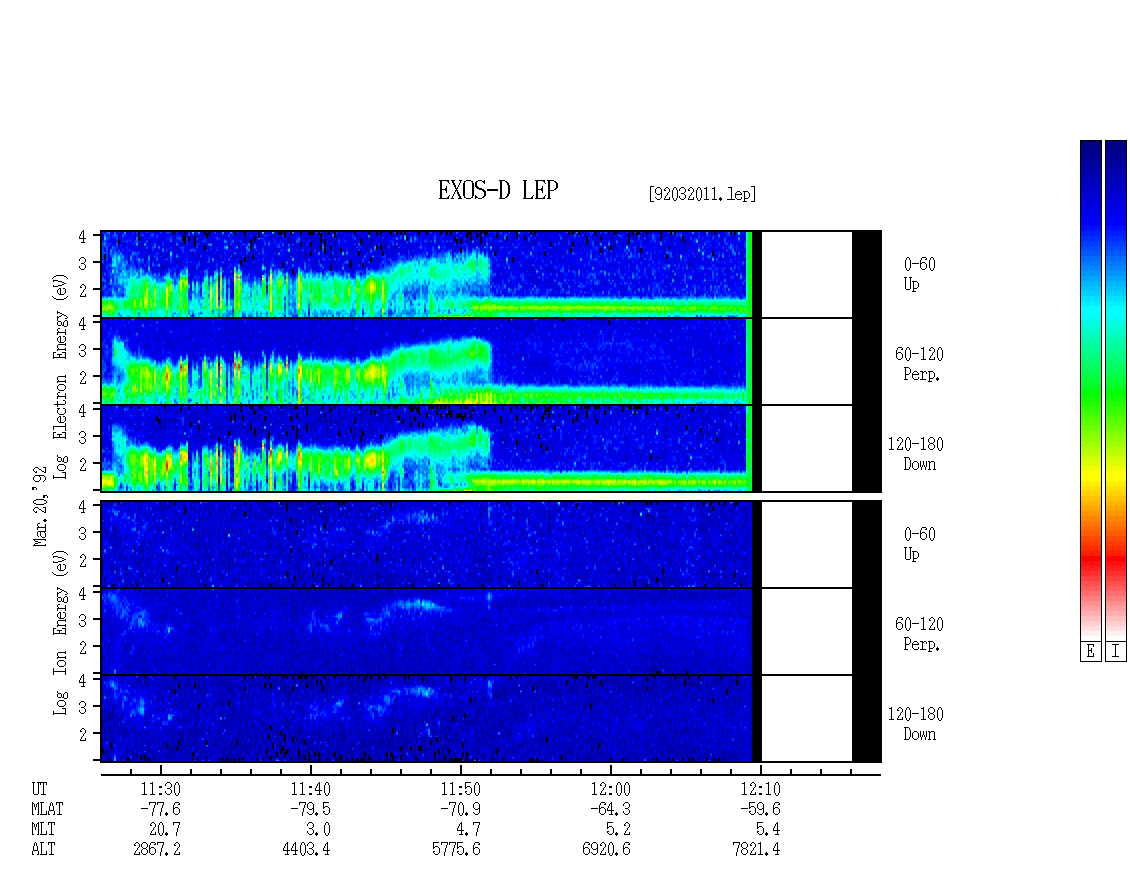Viewport: 1130px width, 875px height.
Task: Click the ion 0-60 Up spectrogram panel
Action: pyautogui.click(x=491, y=544)
